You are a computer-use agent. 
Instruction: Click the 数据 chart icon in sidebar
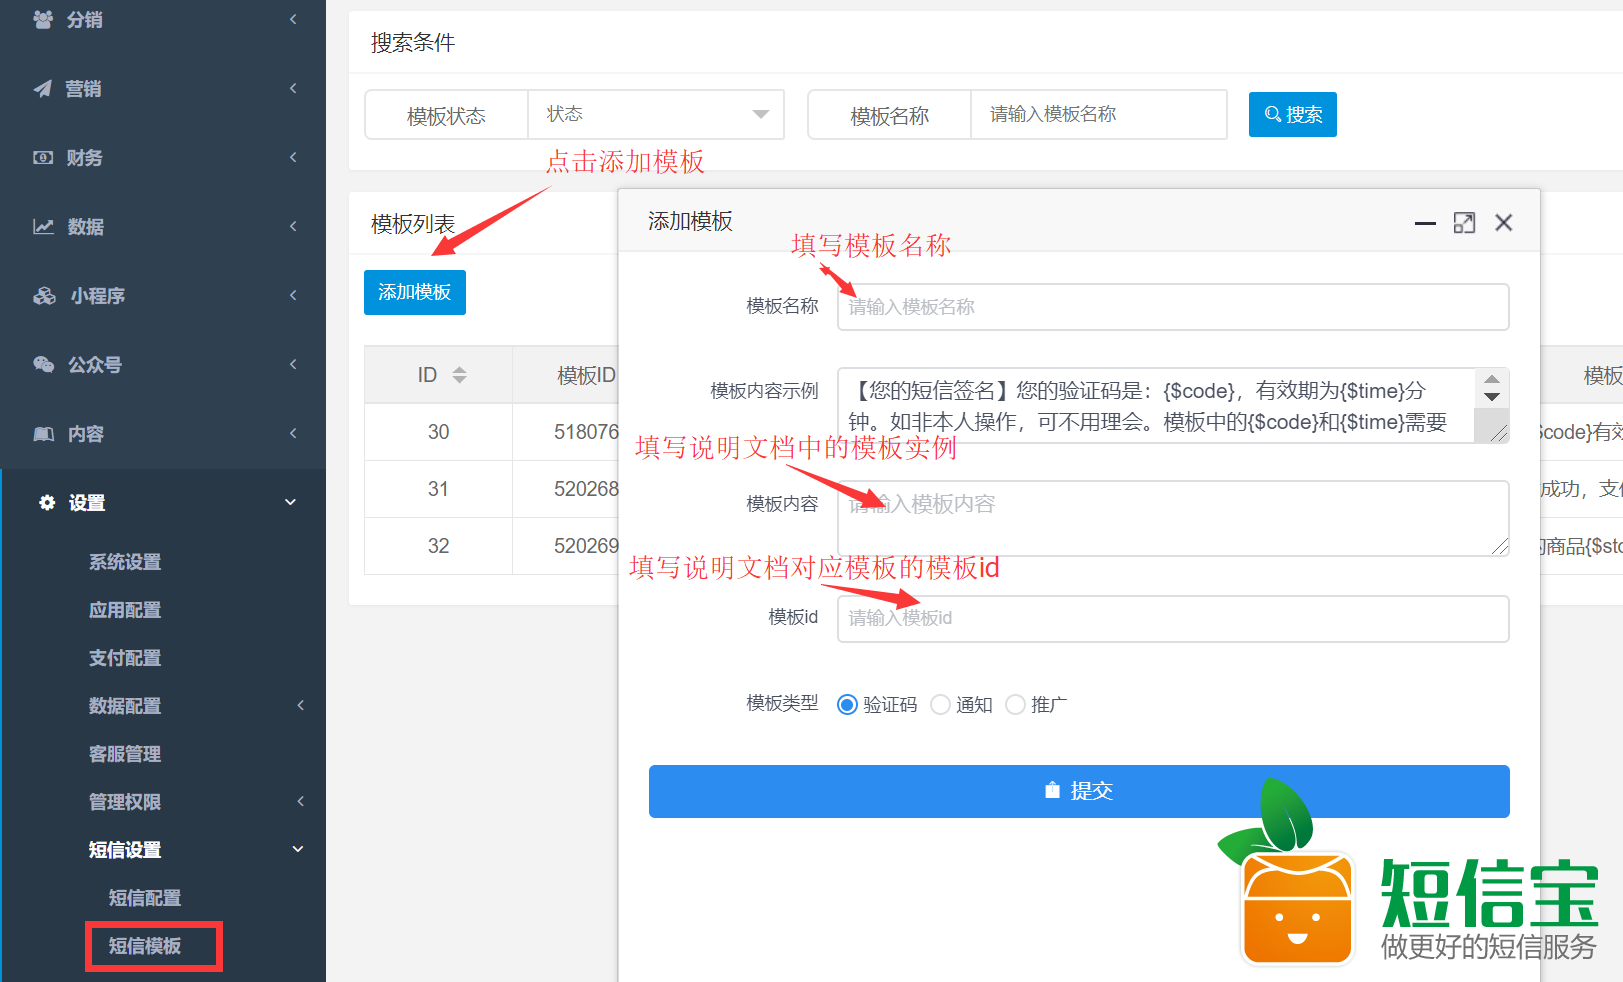[x=43, y=227]
